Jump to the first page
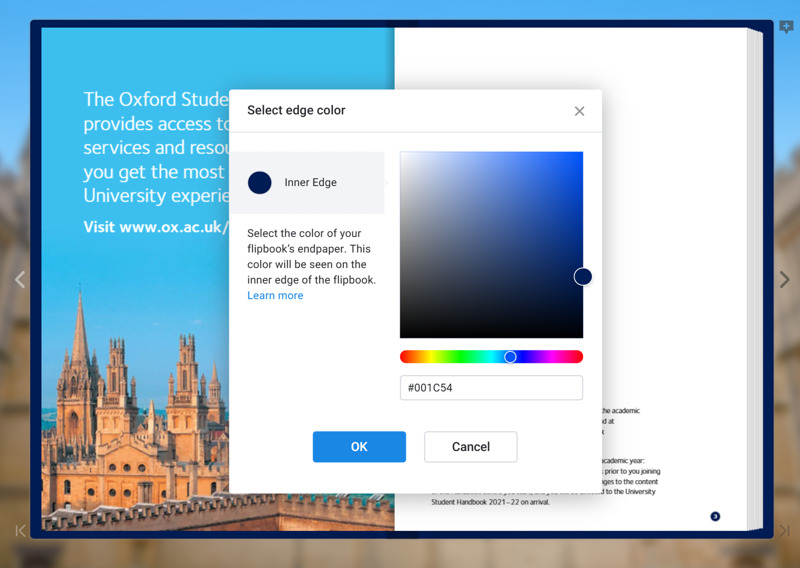The image size is (800, 568). (20, 531)
